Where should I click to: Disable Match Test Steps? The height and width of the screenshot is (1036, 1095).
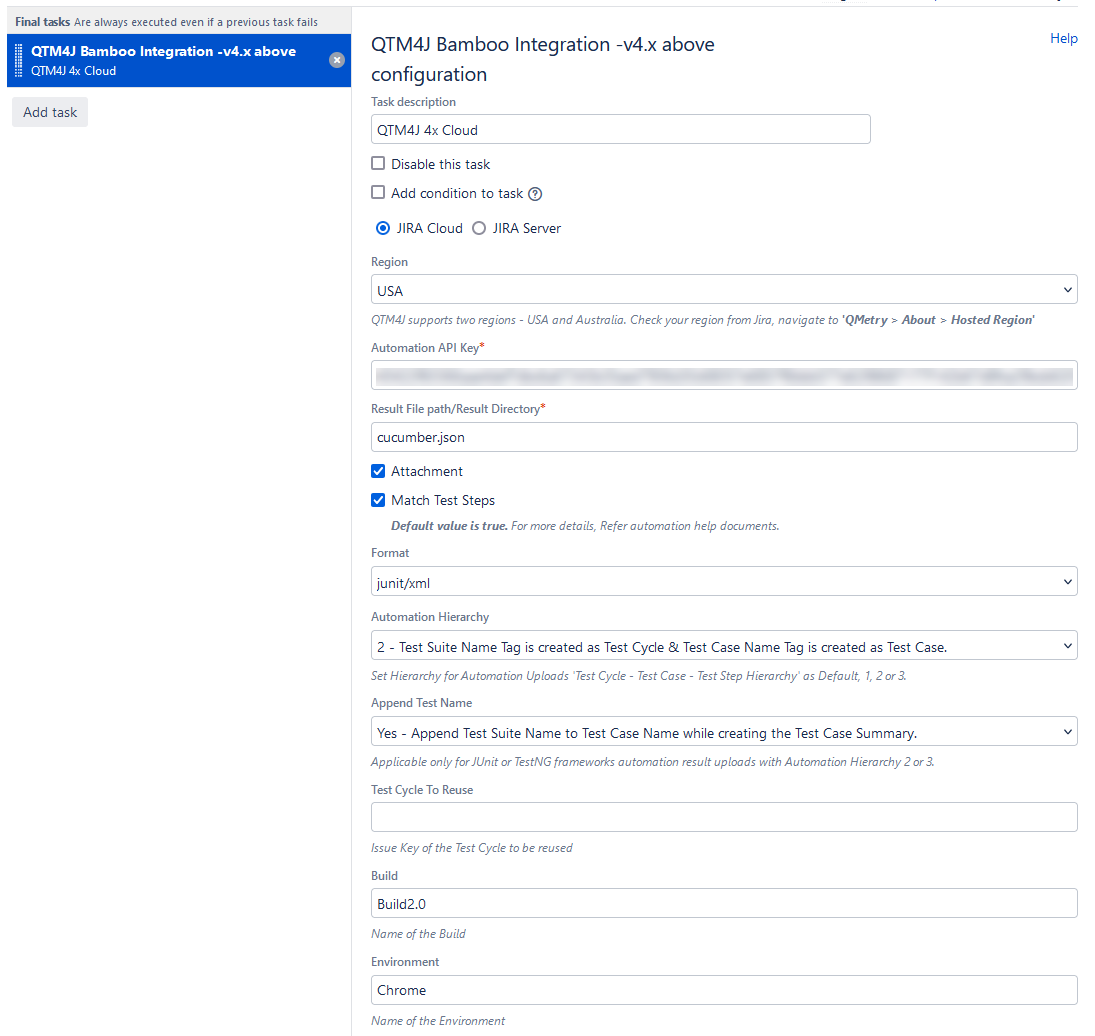(x=378, y=500)
